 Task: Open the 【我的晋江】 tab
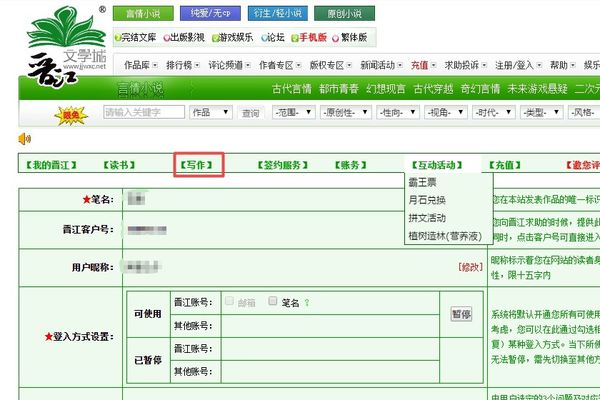[x=51, y=165]
